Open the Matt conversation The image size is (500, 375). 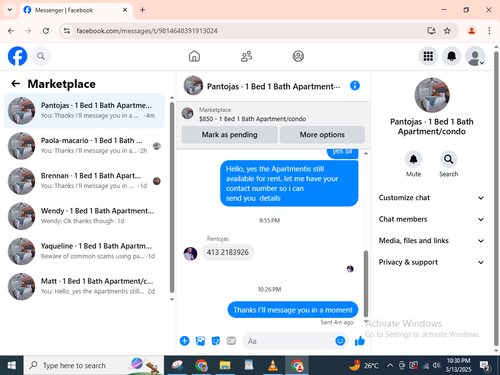point(84,286)
